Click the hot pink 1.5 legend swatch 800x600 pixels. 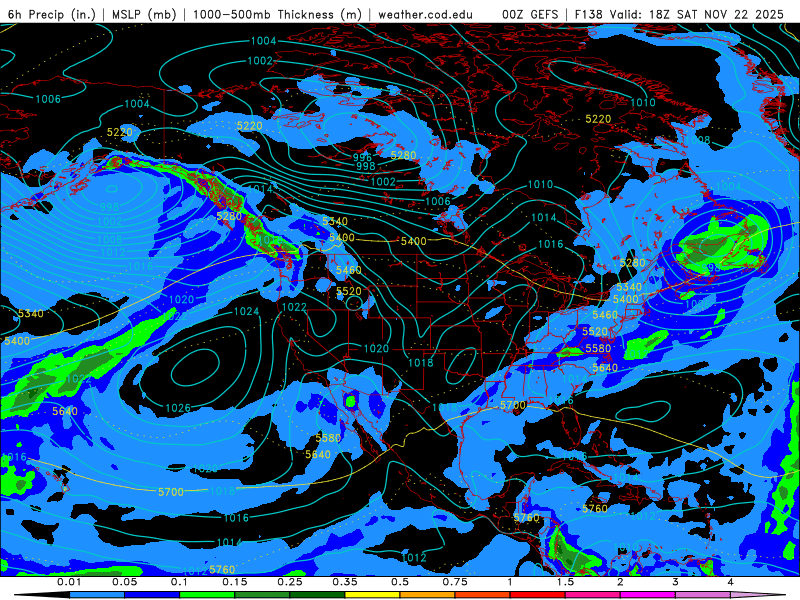(592, 595)
